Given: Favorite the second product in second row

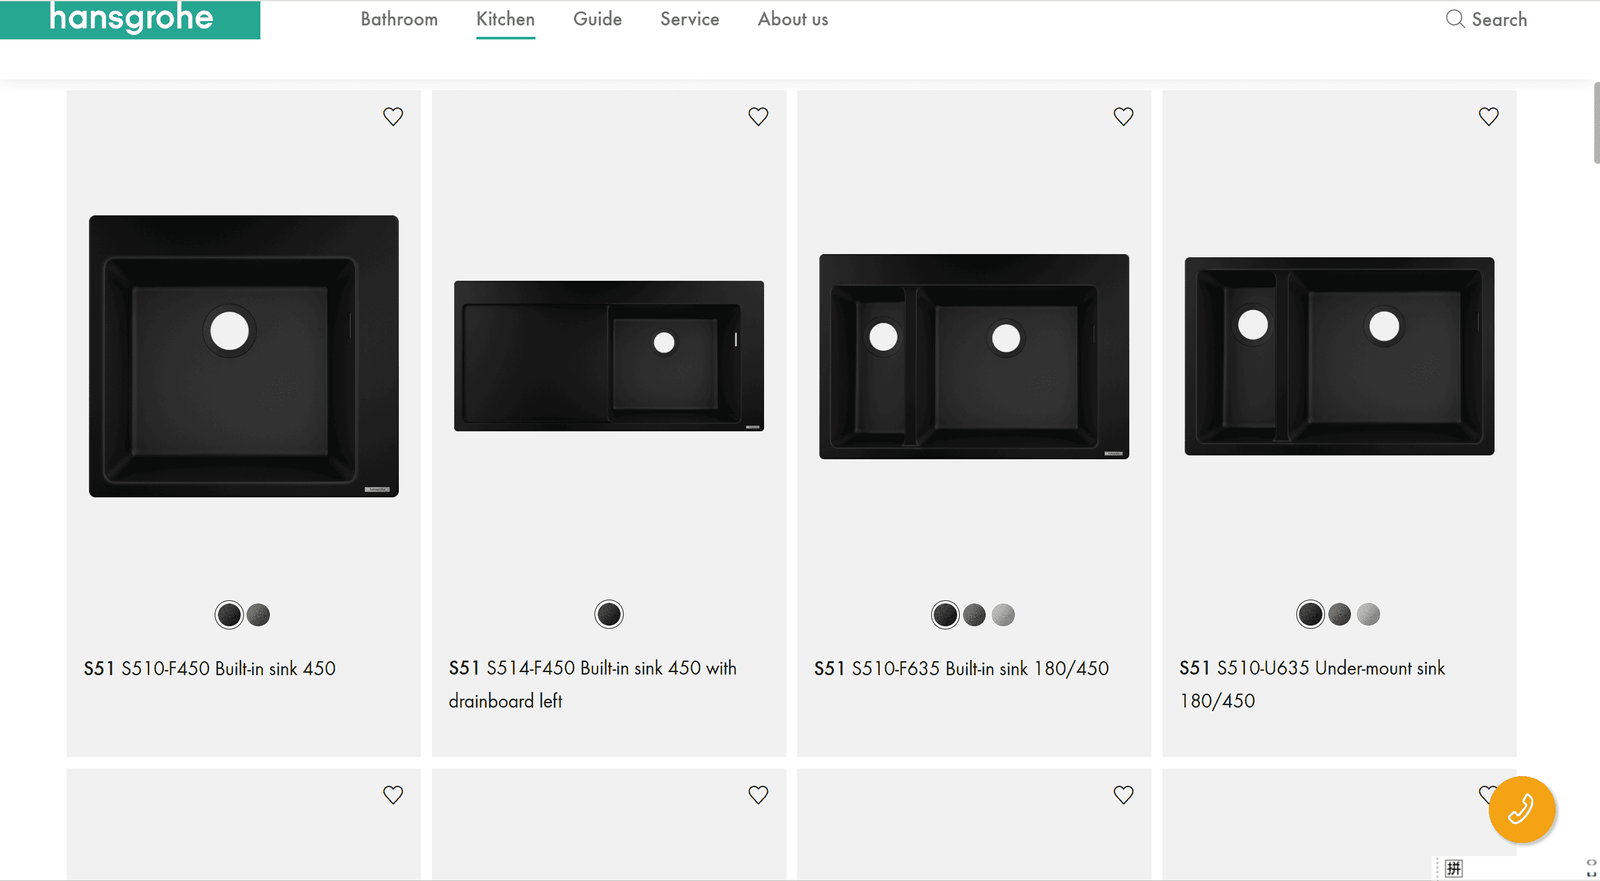Looking at the screenshot, I should tap(758, 795).
